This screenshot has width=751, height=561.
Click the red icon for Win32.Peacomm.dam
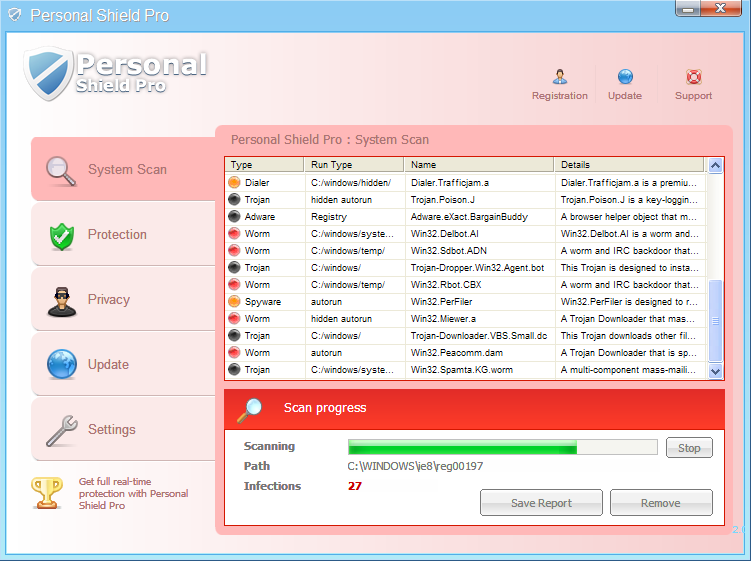pyautogui.click(x=234, y=353)
